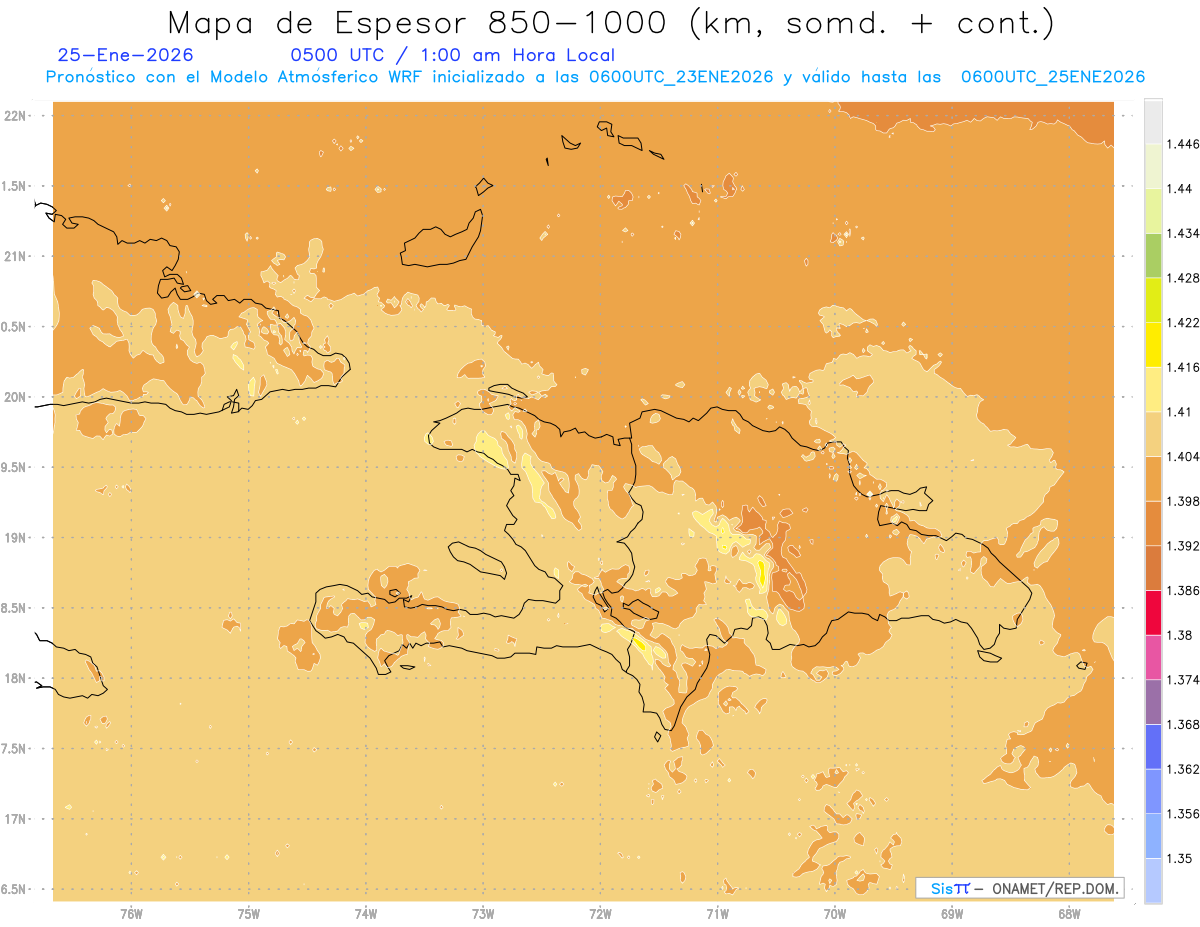Click the legend value '1.356'

click(x=1183, y=814)
